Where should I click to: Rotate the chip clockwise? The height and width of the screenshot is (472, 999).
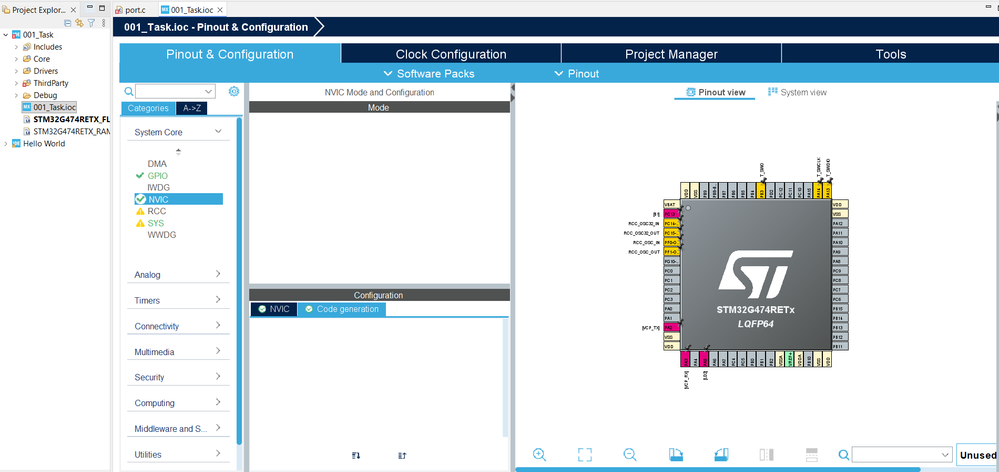(676, 454)
